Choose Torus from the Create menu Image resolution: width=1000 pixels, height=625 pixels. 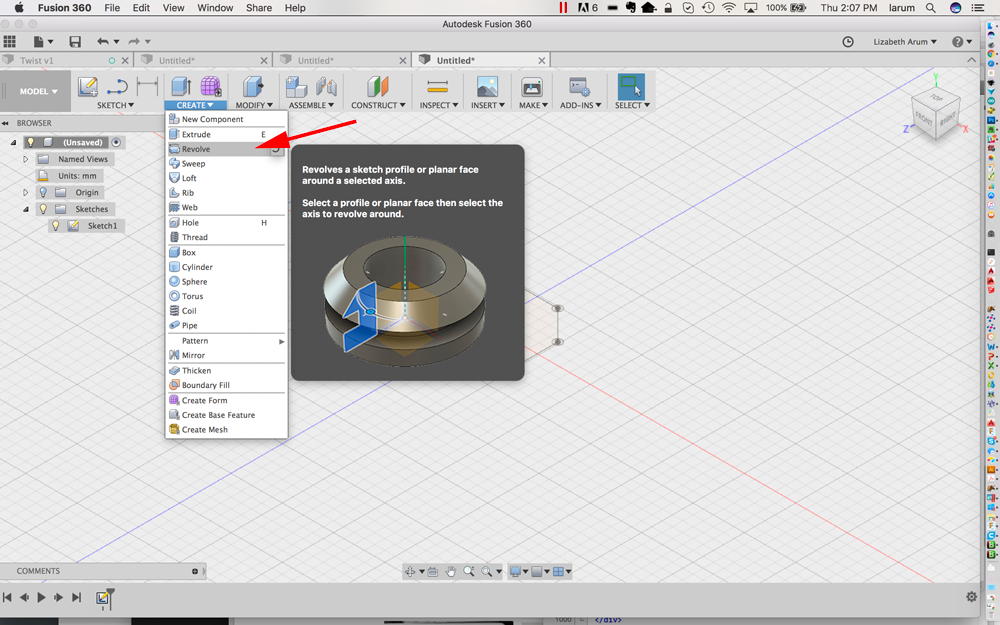point(226,297)
